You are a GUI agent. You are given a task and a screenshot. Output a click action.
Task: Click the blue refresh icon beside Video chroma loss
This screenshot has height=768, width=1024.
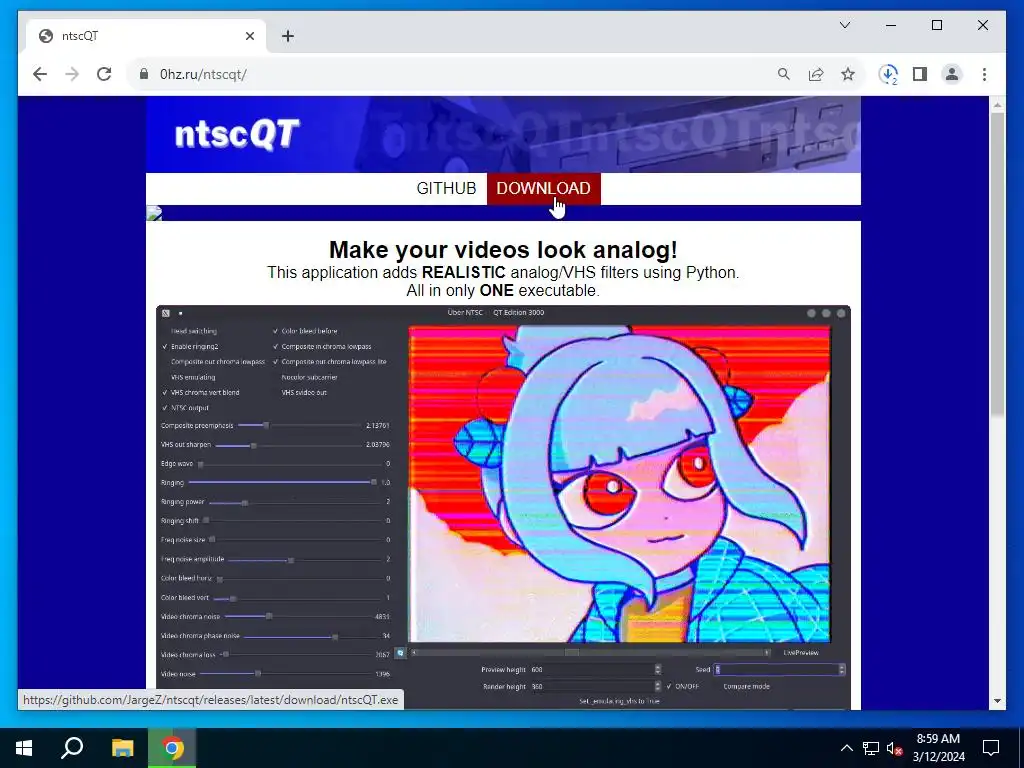(x=400, y=653)
